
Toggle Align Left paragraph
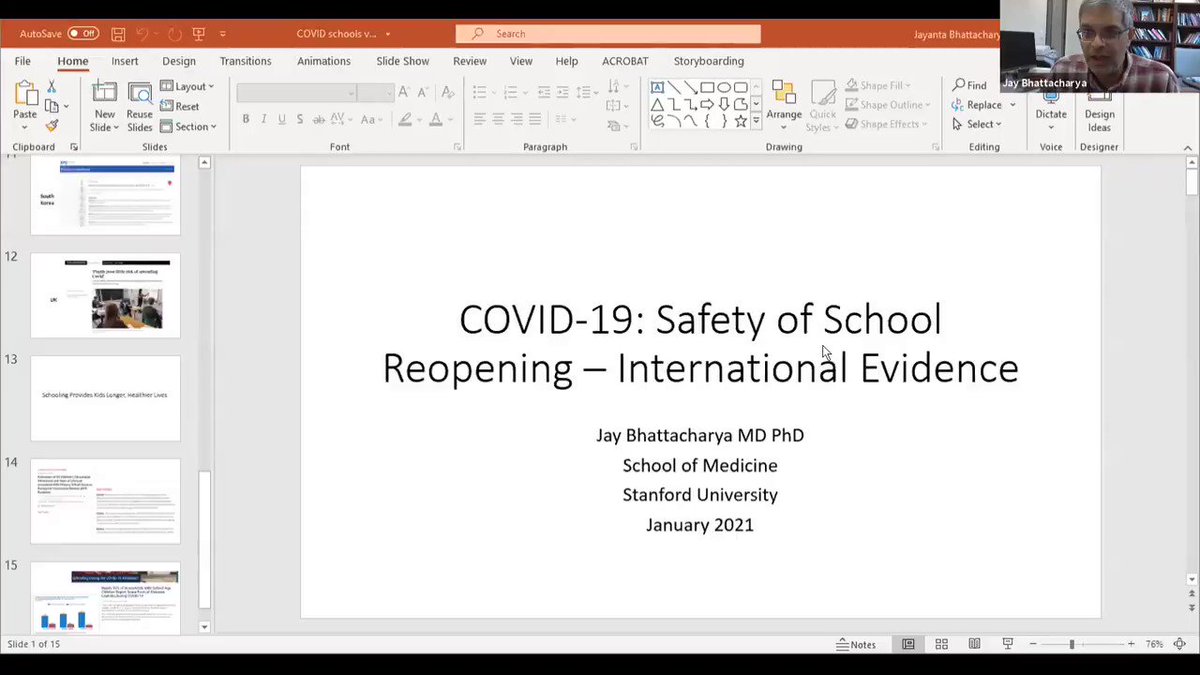480,120
